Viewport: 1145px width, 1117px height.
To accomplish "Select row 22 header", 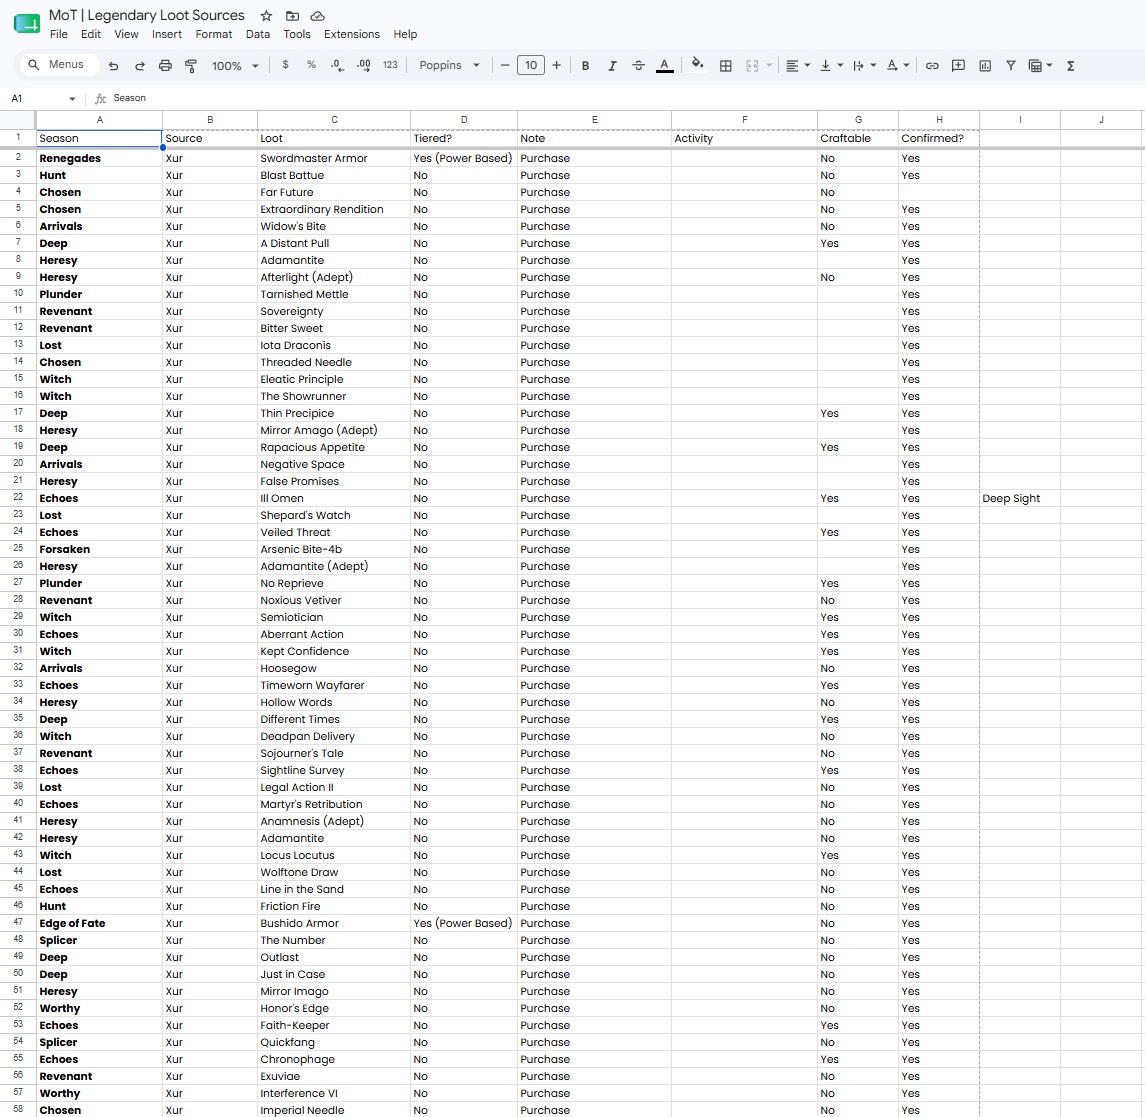I will coord(18,498).
